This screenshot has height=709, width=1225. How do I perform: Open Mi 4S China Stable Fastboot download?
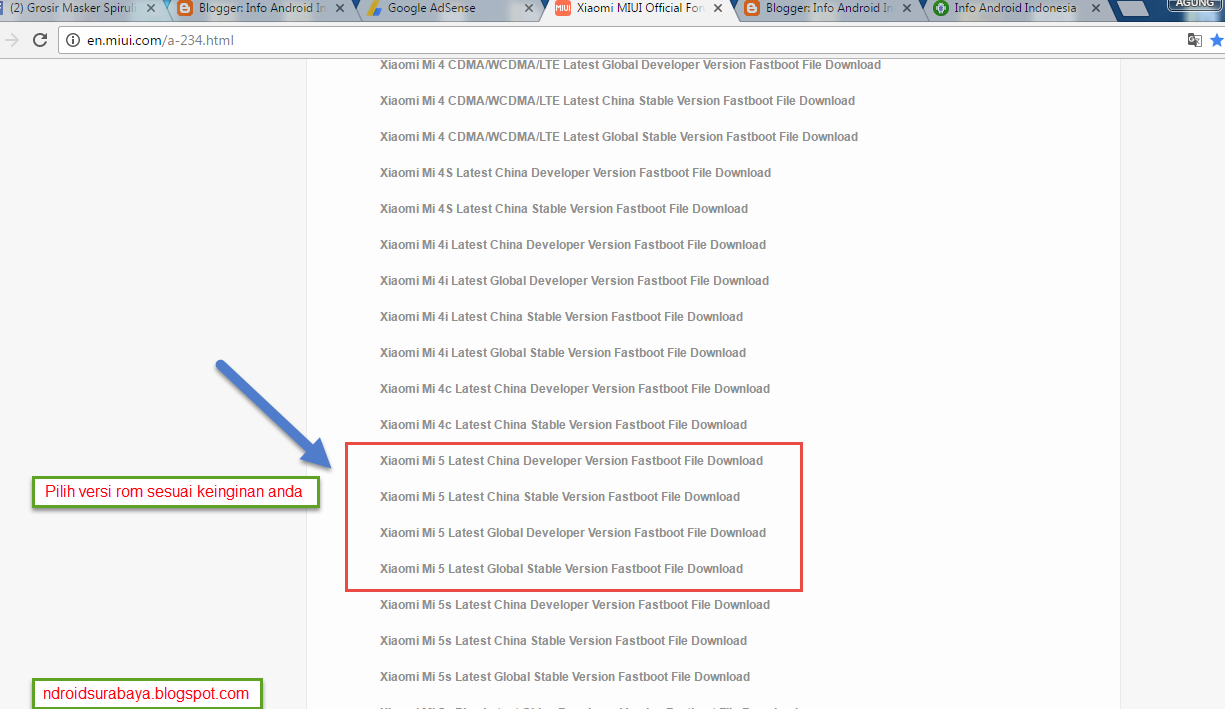click(x=564, y=209)
